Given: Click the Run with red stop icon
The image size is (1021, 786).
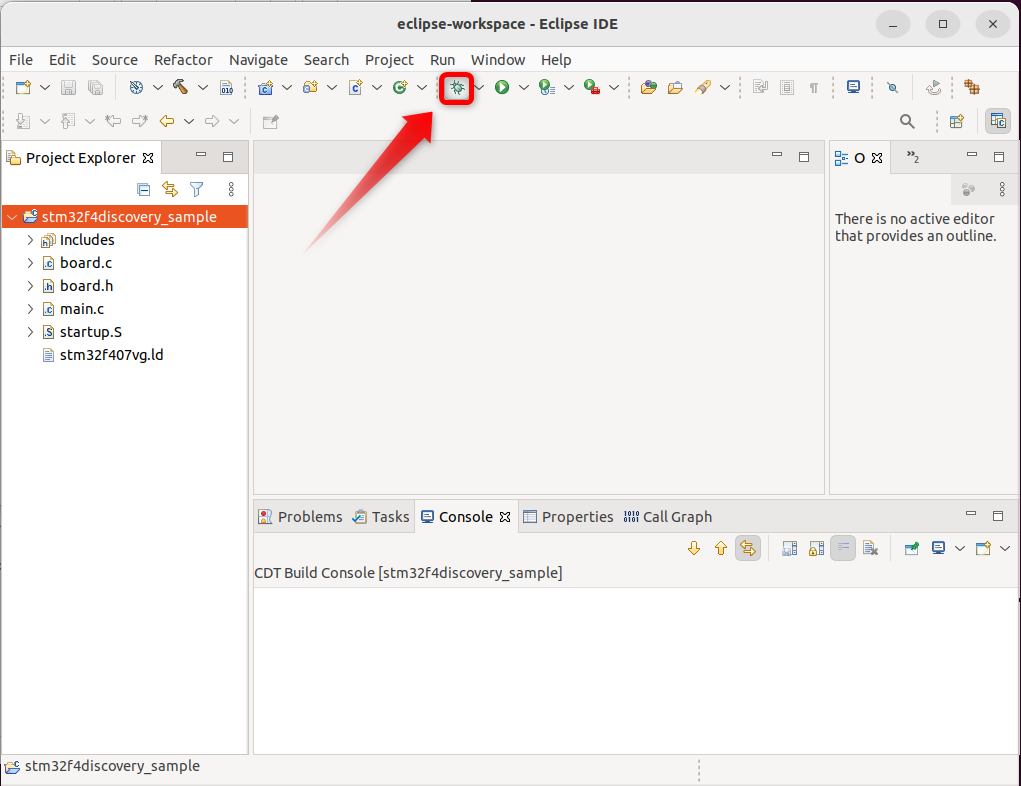Looking at the screenshot, I should coord(592,87).
